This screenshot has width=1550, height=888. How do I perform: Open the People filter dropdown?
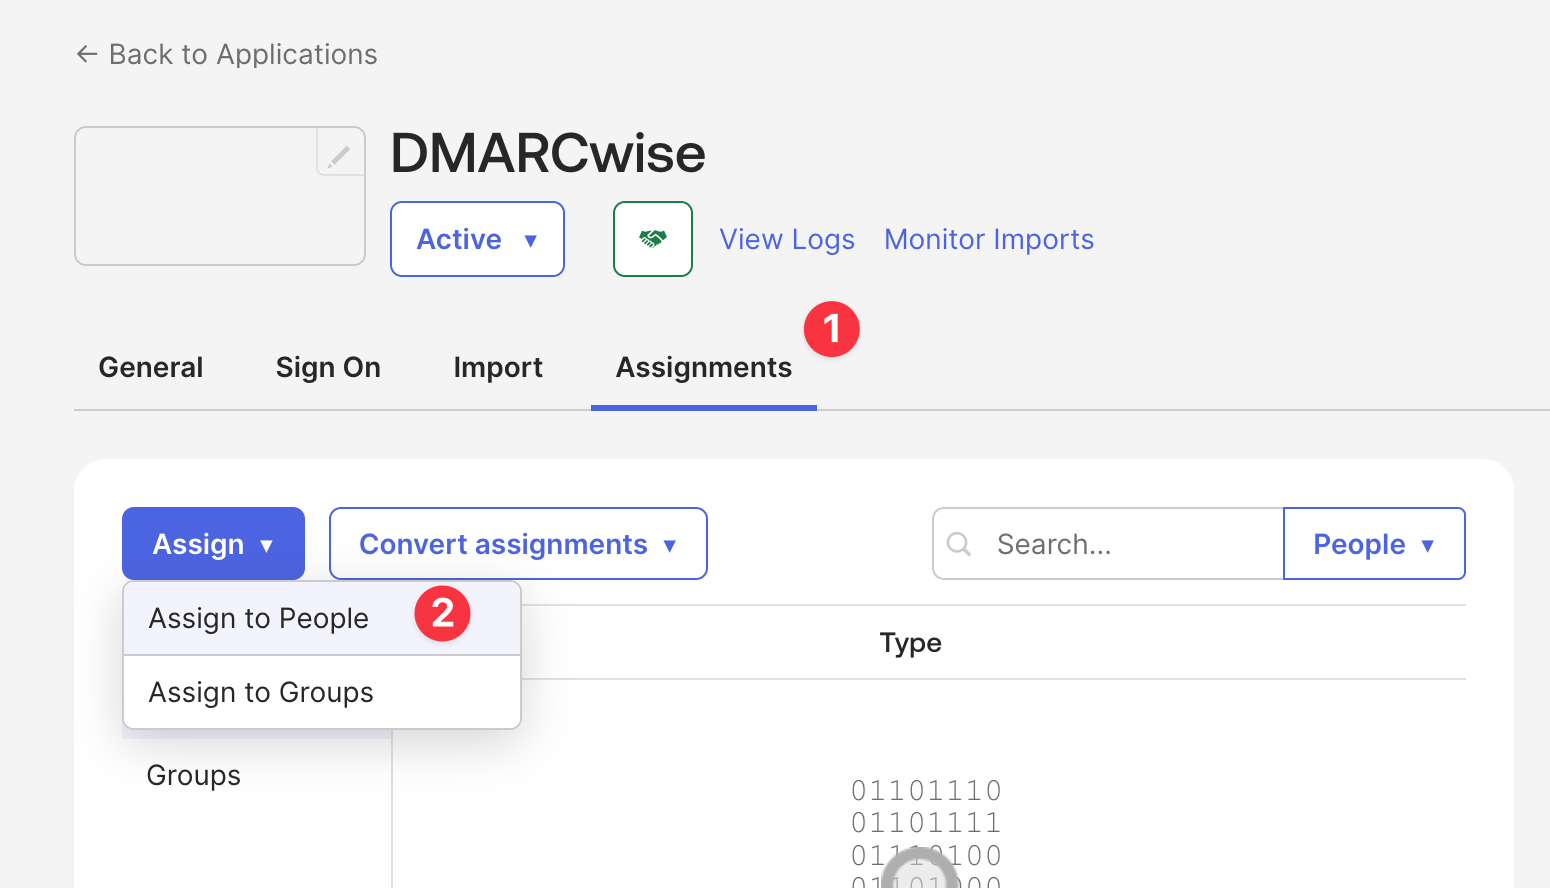tap(1374, 543)
